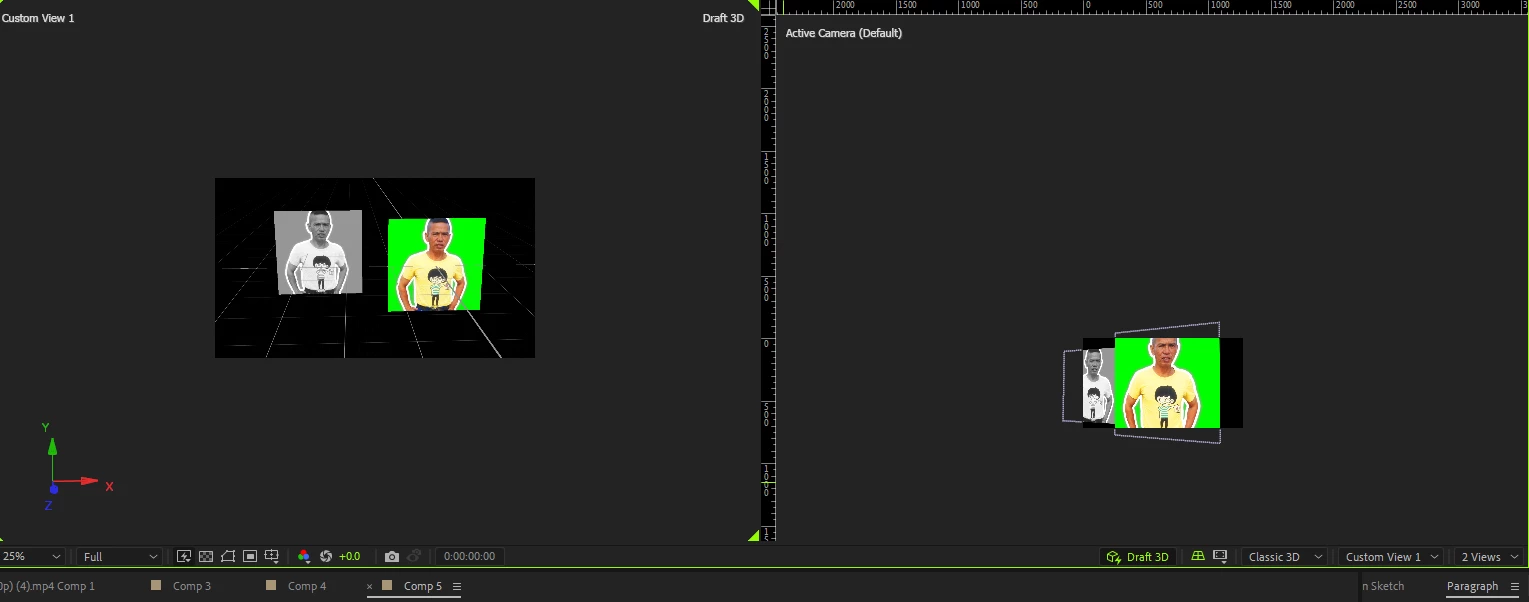Viewport: 1529px width, 602px height.
Task: Close the Comp 5 tab
Action: click(369, 586)
